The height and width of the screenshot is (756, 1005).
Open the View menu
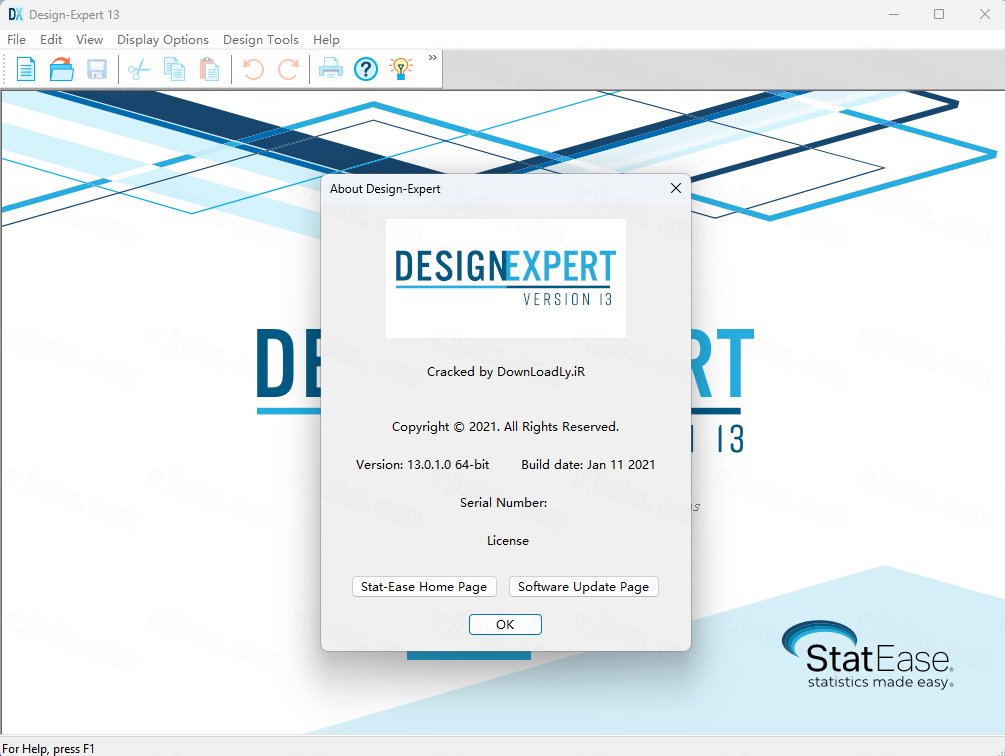click(x=89, y=40)
